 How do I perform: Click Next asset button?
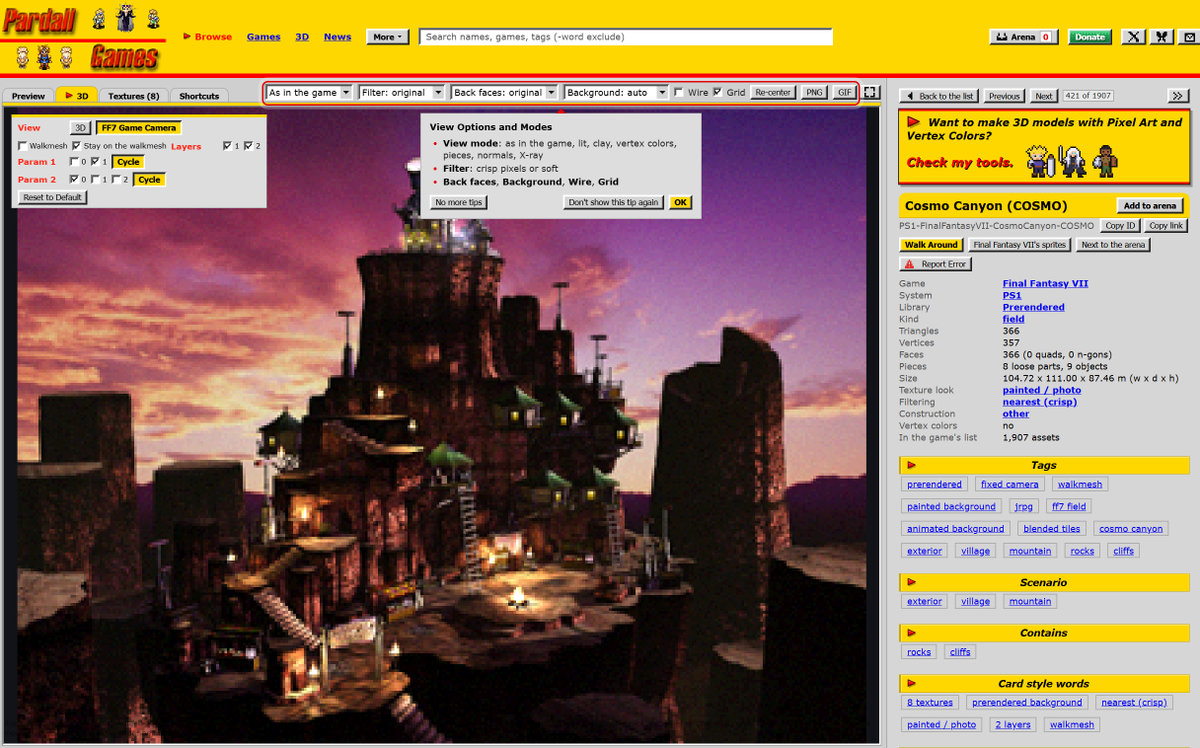coord(1043,96)
